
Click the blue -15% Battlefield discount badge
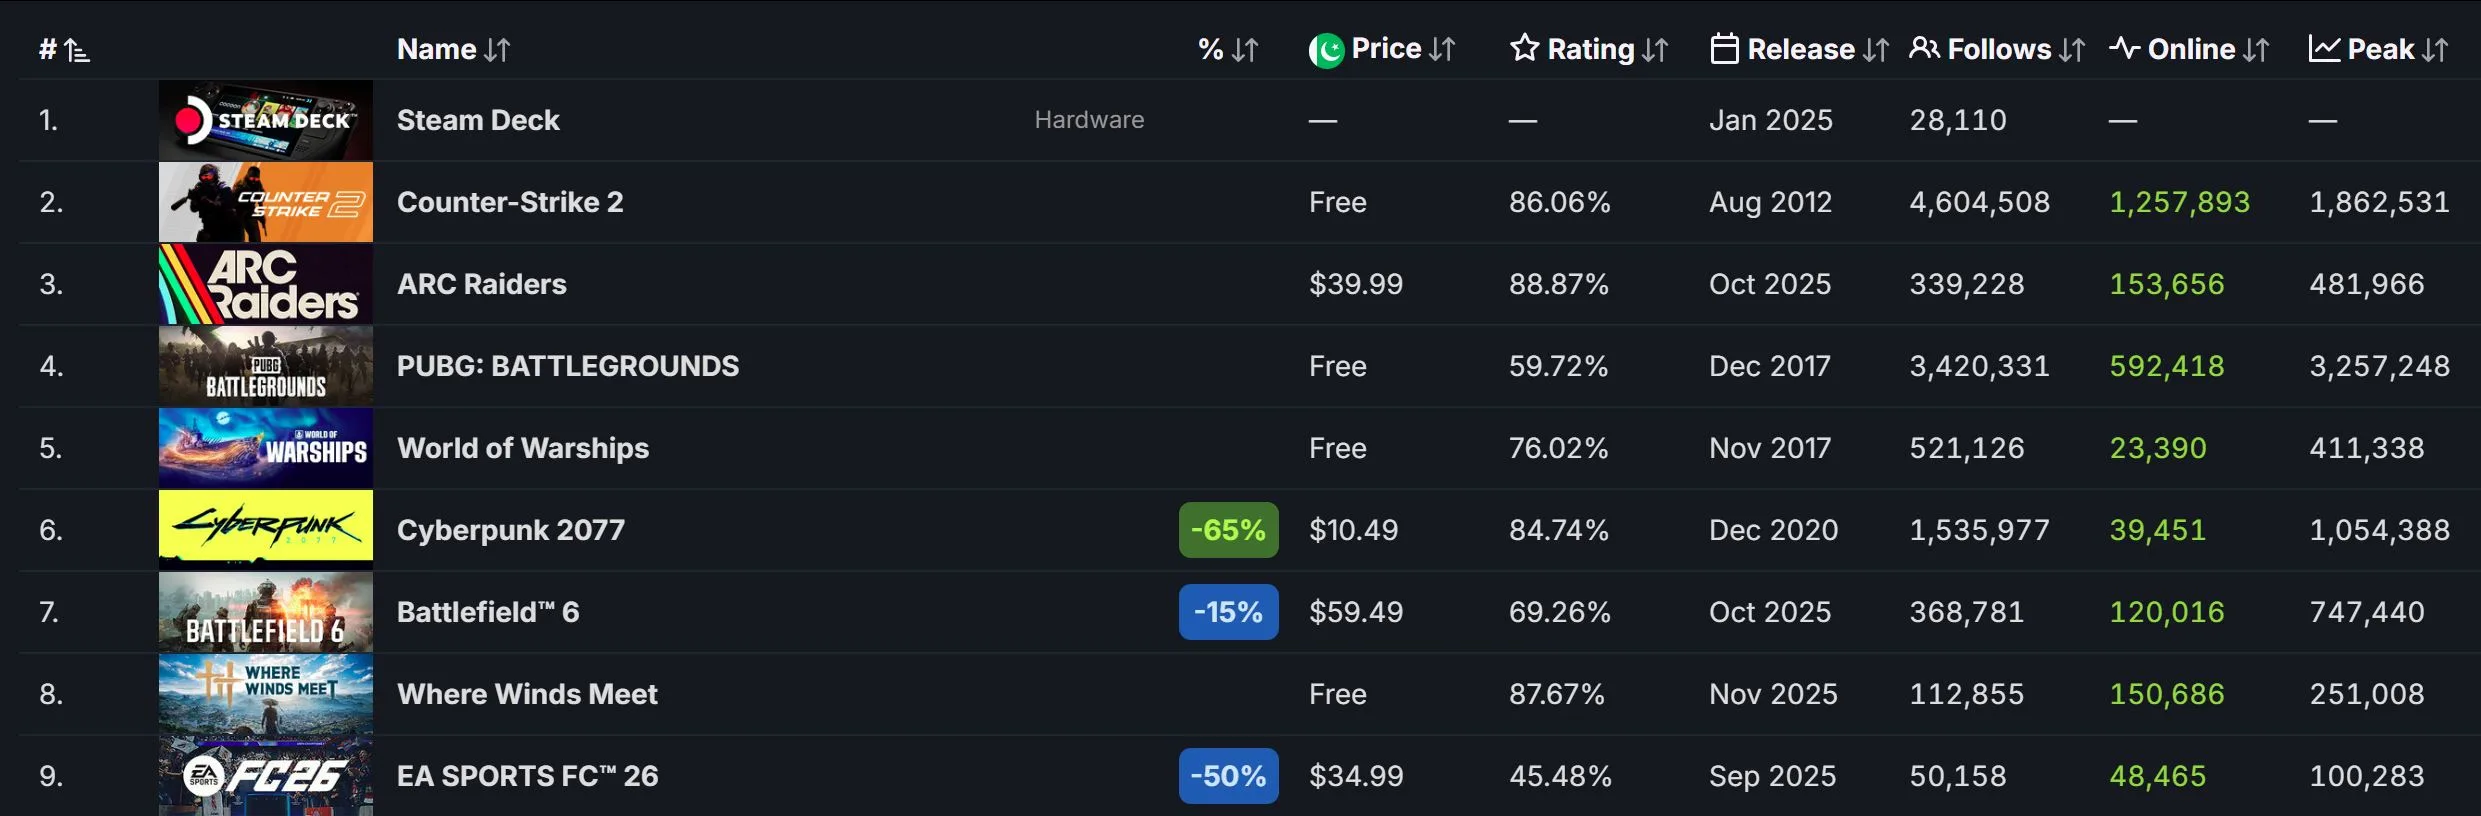1229,612
